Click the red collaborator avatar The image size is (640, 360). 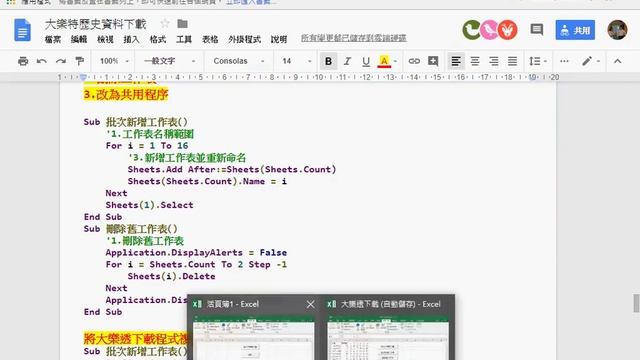[508, 30]
